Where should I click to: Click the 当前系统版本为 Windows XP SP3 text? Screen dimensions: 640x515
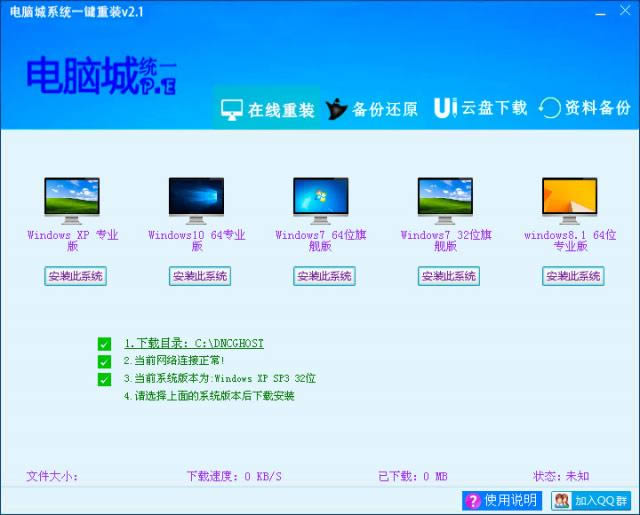point(220,378)
